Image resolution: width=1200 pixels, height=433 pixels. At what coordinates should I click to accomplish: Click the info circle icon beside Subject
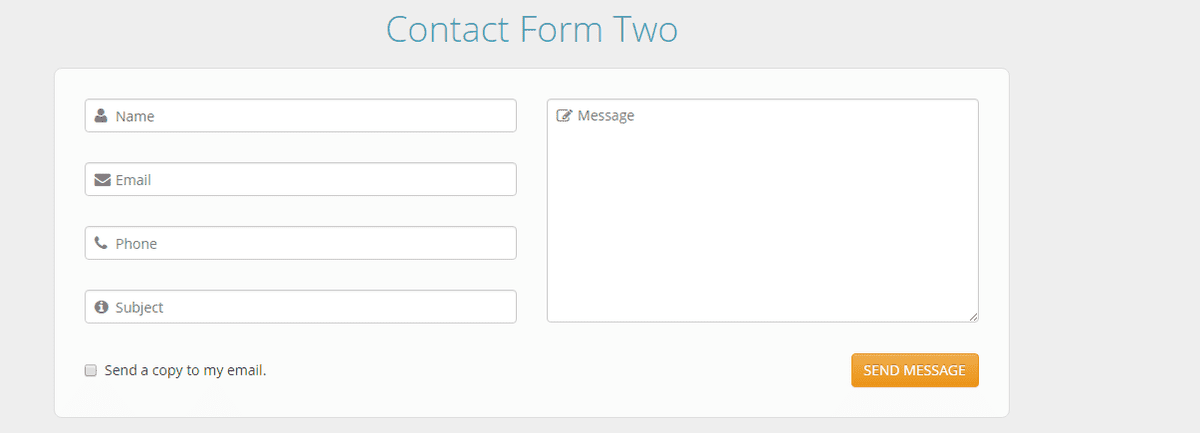coord(101,307)
